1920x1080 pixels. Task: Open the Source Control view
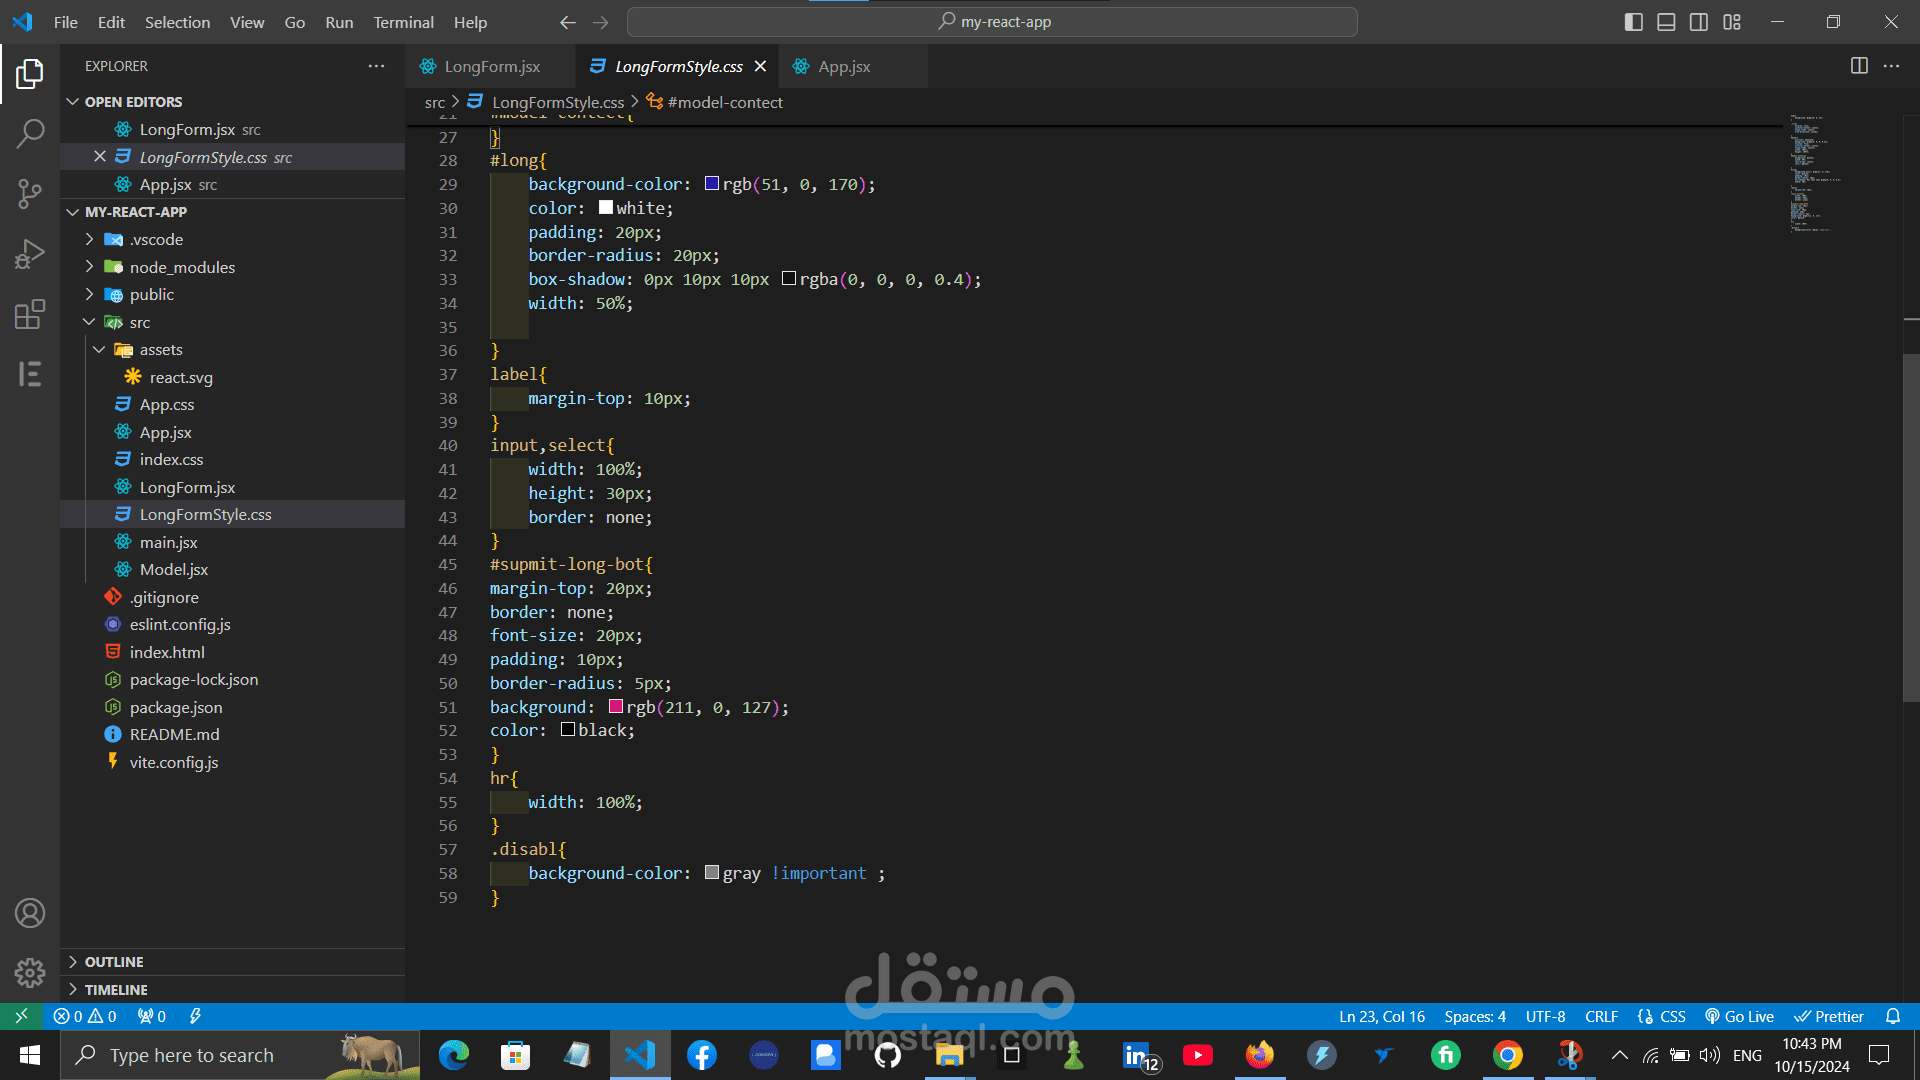coord(30,193)
